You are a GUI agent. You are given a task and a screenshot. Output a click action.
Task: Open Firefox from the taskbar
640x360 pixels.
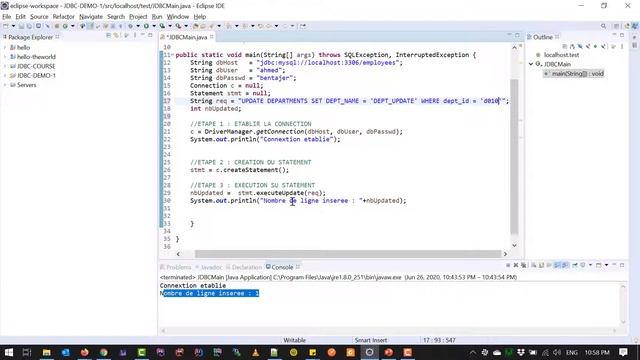(x=84, y=352)
